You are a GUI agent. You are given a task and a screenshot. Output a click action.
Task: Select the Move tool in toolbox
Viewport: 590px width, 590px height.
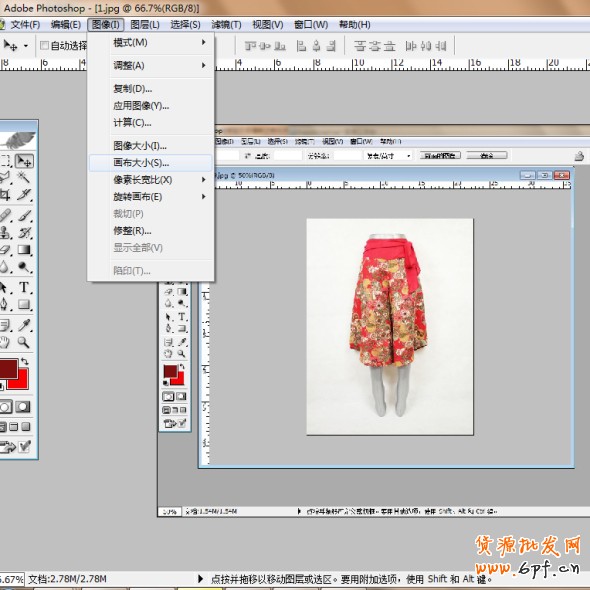pos(24,161)
